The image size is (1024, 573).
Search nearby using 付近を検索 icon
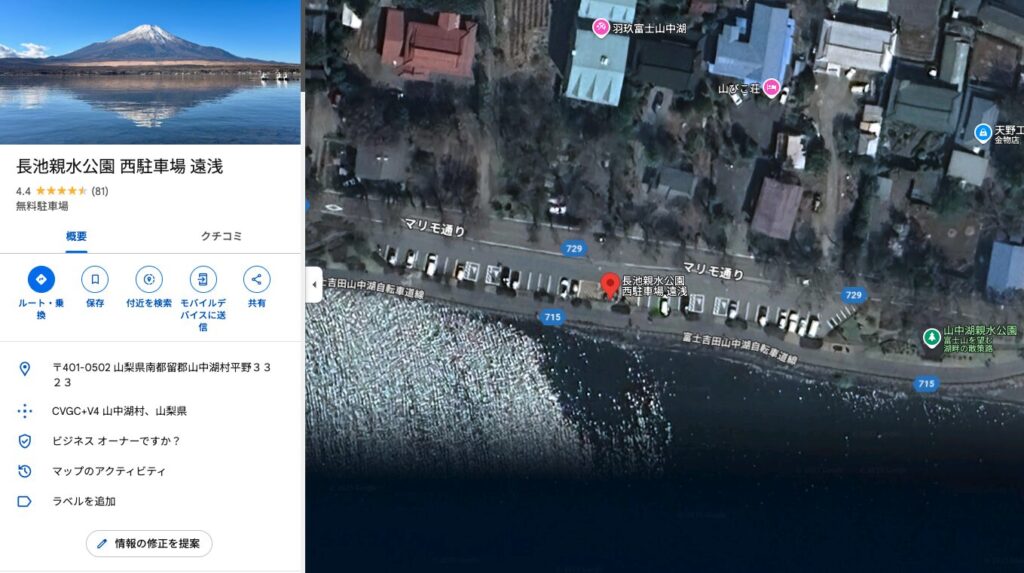[149, 279]
